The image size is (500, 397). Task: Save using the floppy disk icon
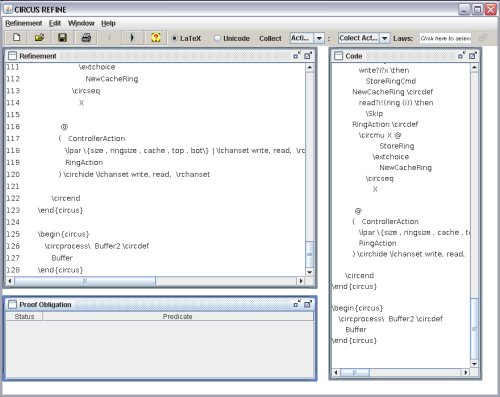pyautogui.click(x=62, y=38)
